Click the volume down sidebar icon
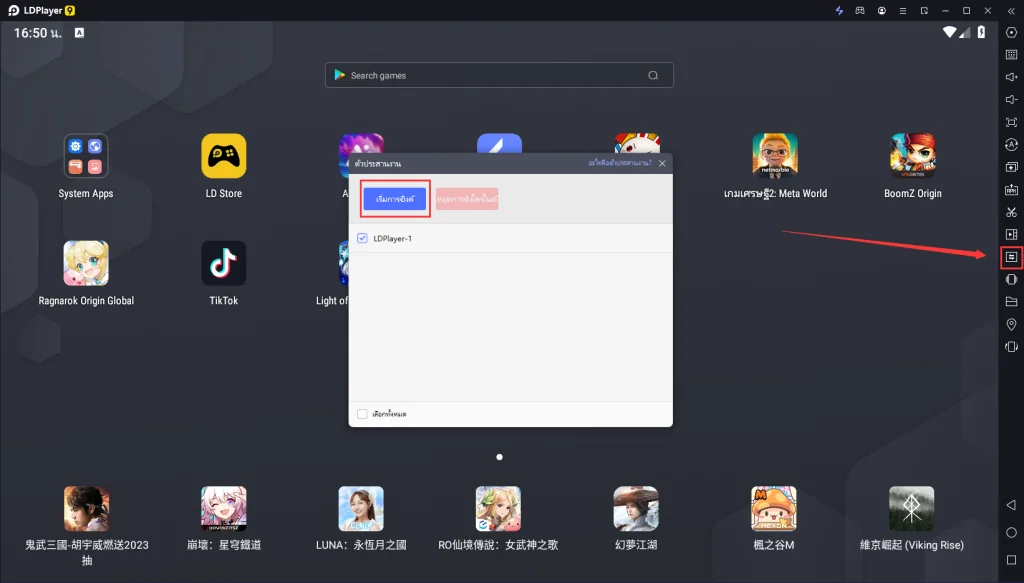This screenshot has height=583, width=1024. click(1011, 99)
